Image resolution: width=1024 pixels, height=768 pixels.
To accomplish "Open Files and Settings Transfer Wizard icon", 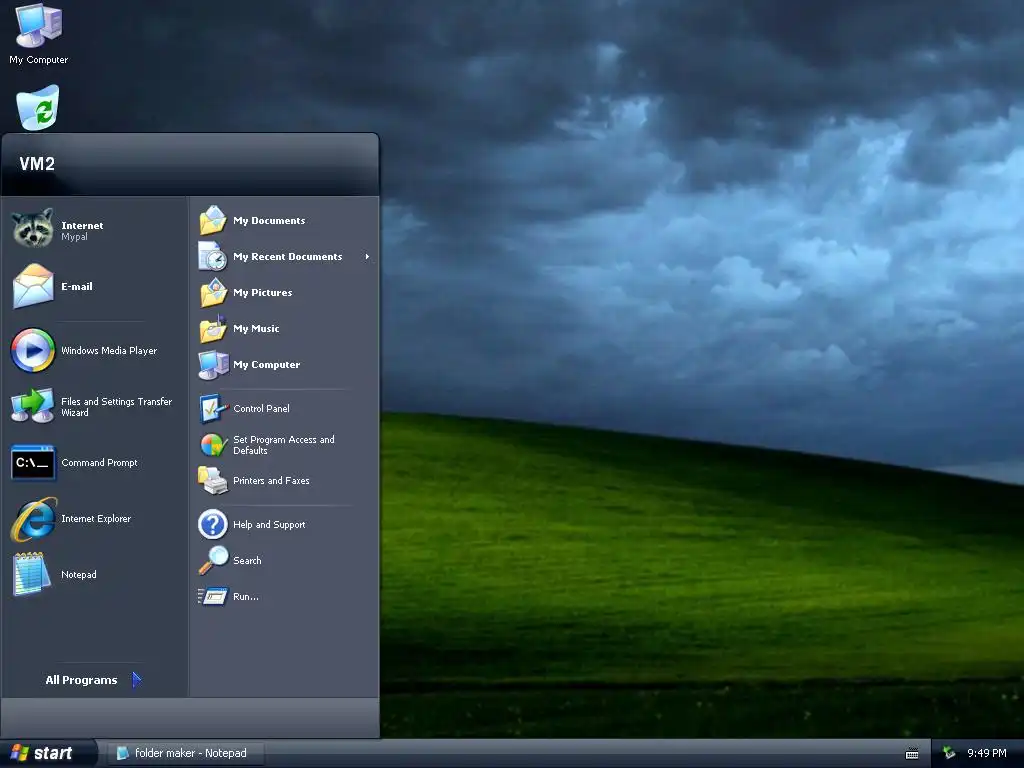I will click(33, 406).
